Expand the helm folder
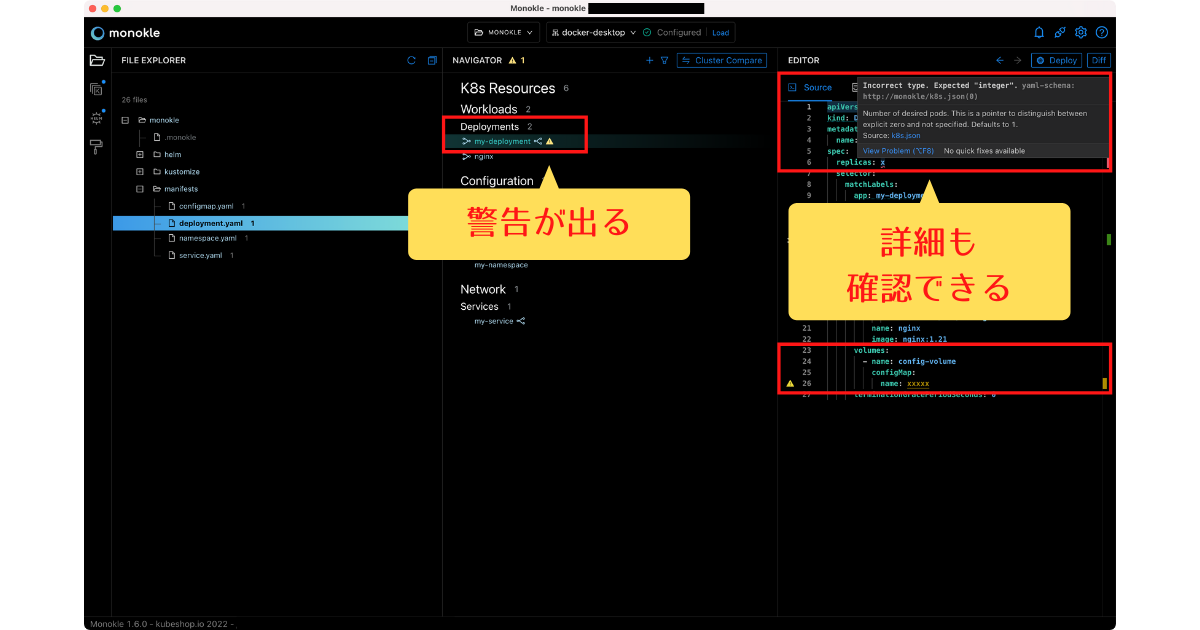1200x630 pixels. [x=140, y=155]
